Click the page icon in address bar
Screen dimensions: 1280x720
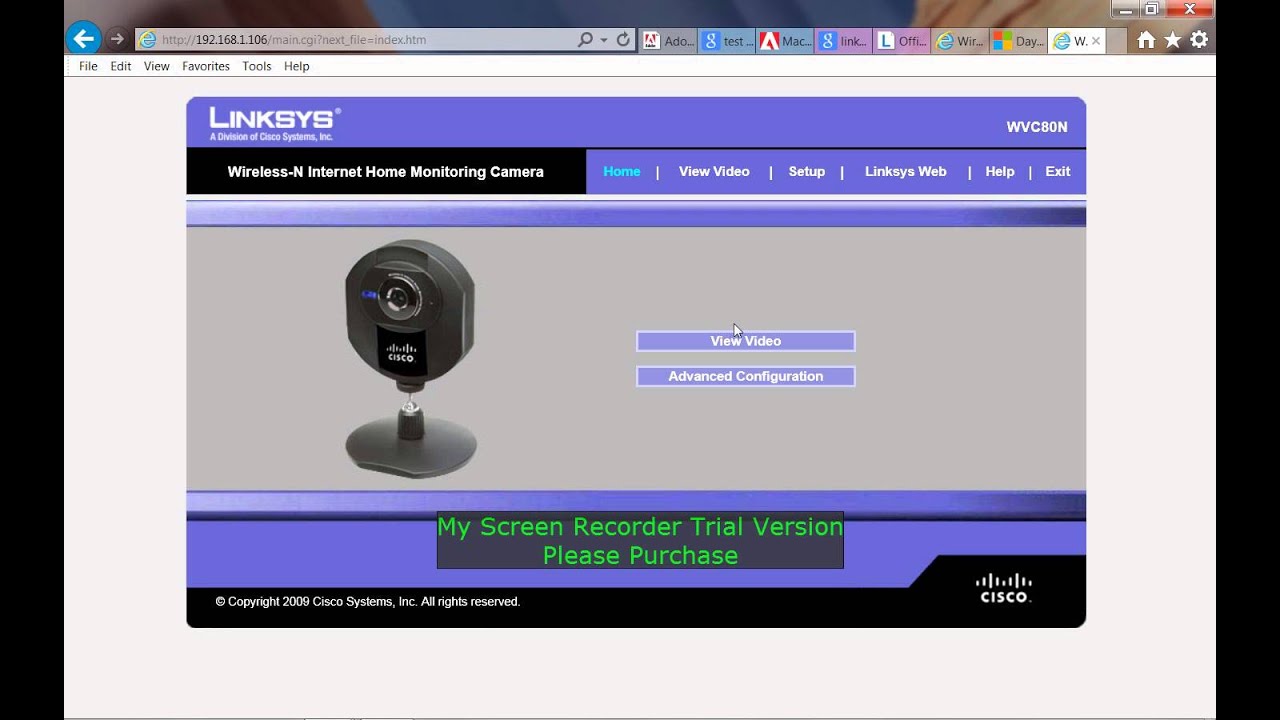pos(148,40)
